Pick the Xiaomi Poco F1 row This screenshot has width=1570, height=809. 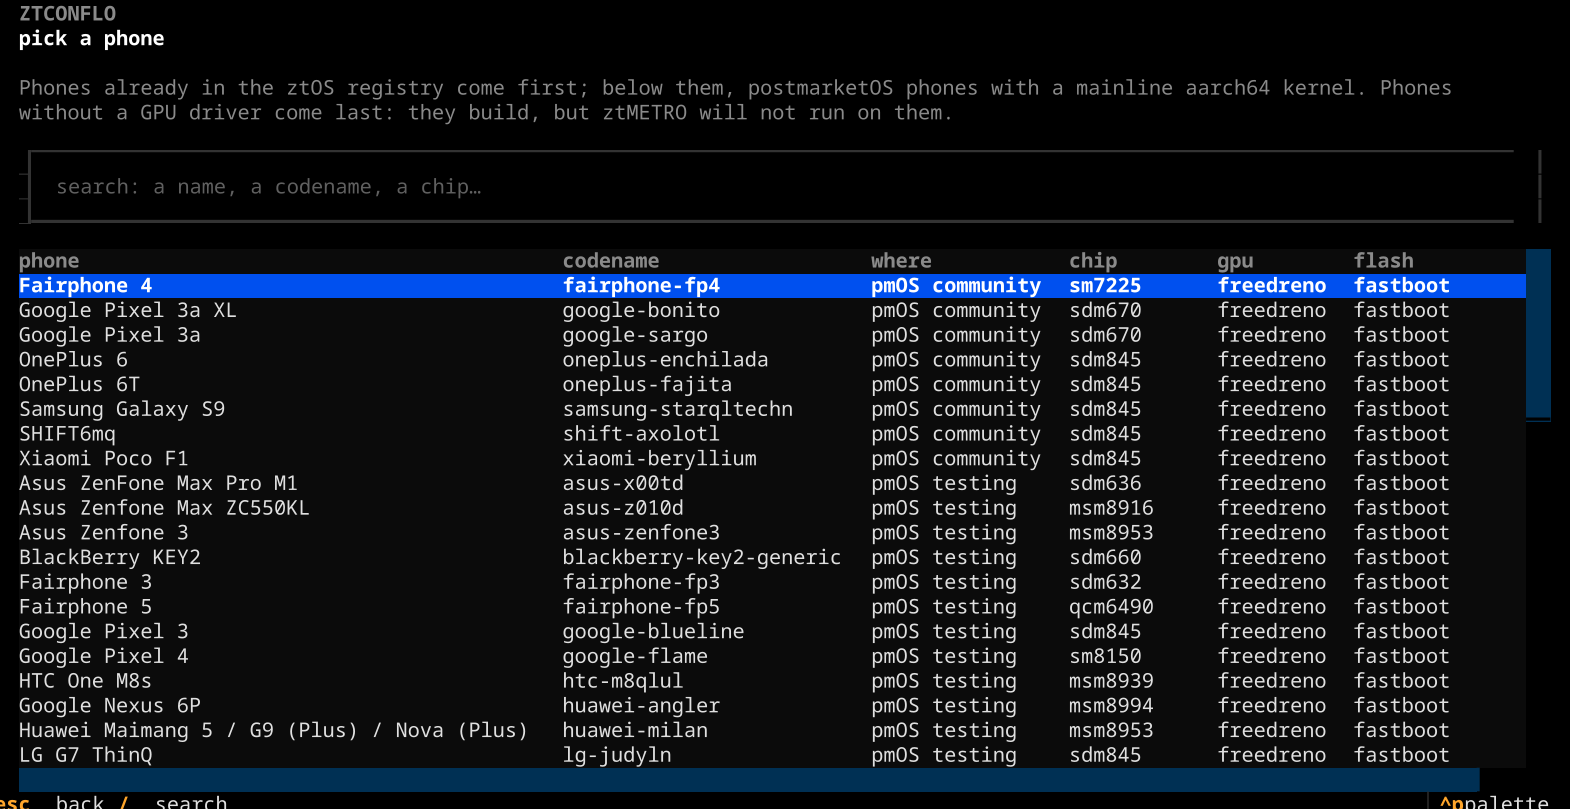coord(772,459)
